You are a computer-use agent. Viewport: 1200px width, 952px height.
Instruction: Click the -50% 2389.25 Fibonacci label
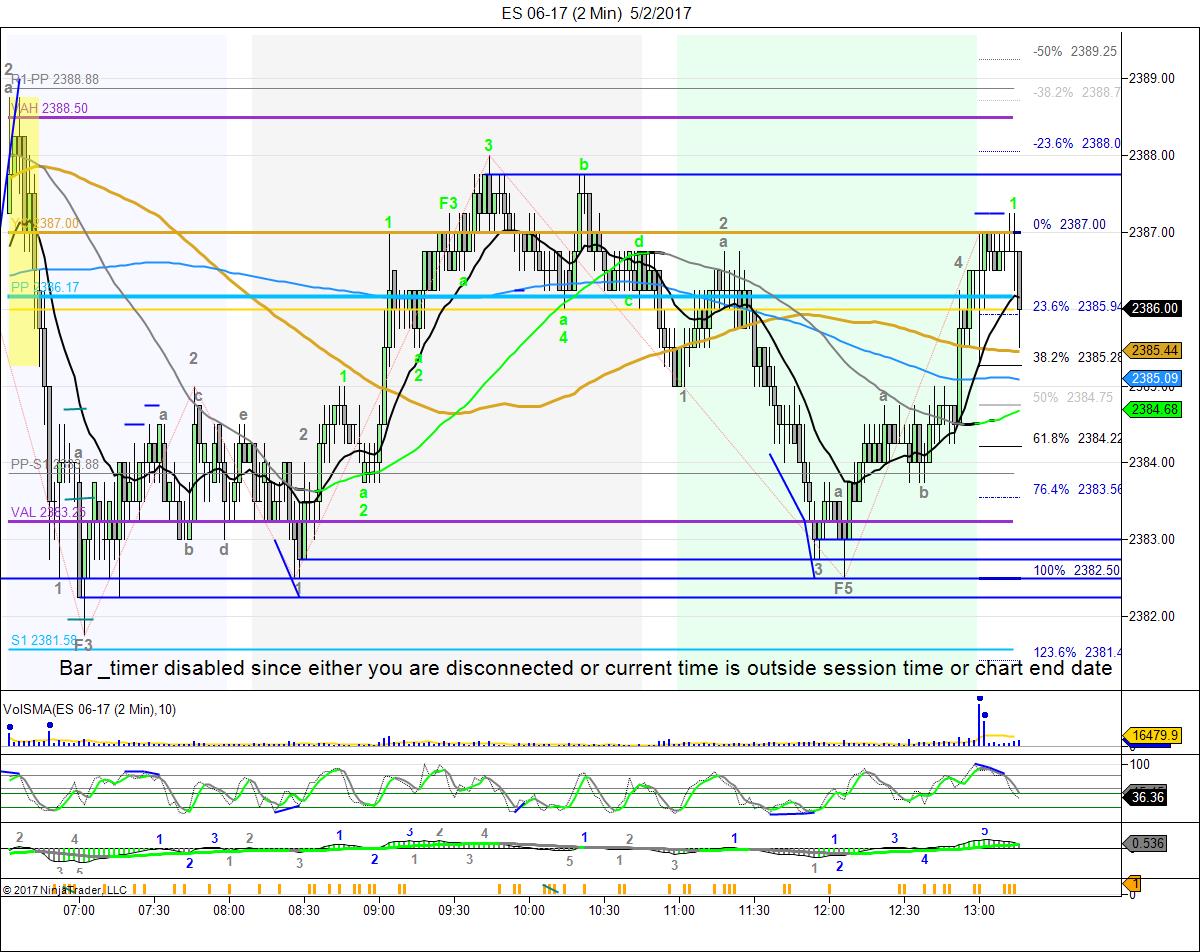(x=1075, y=51)
